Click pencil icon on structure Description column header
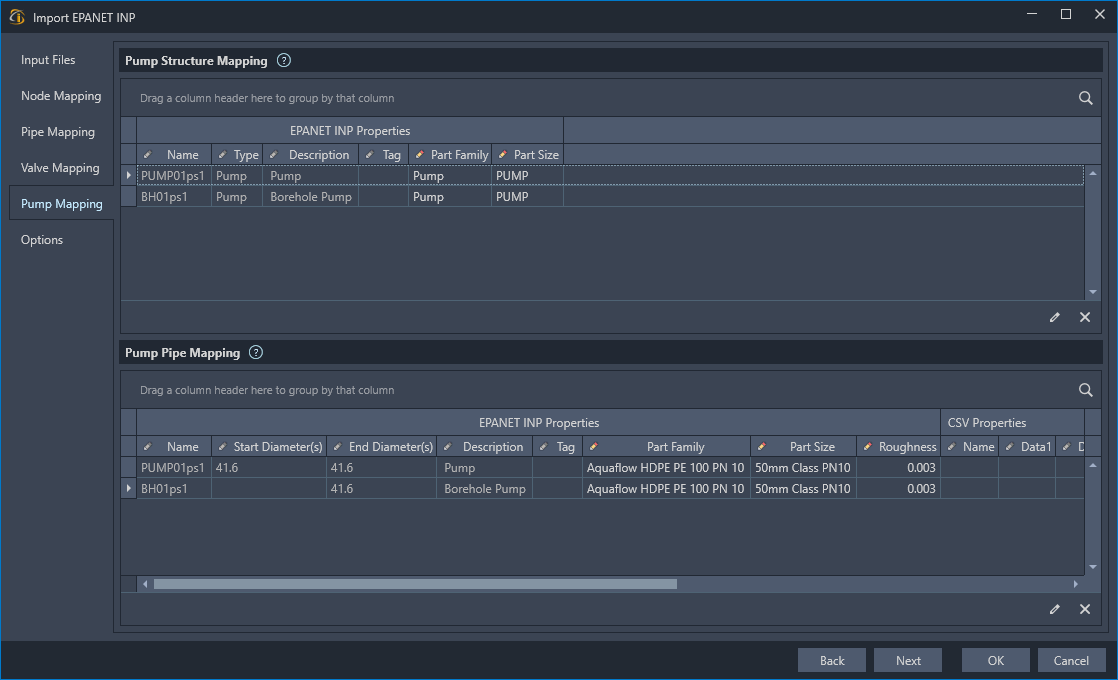The image size is (1118, 680). pos(273,155)
